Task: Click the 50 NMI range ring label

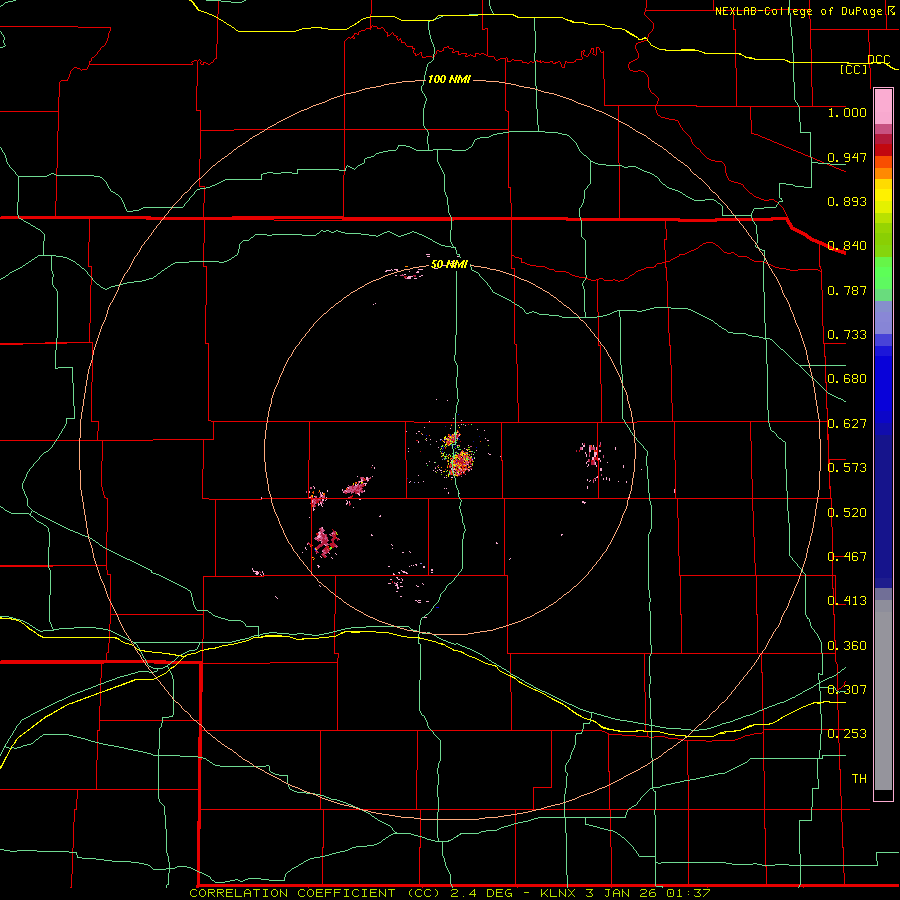Action: click(449, 264)
